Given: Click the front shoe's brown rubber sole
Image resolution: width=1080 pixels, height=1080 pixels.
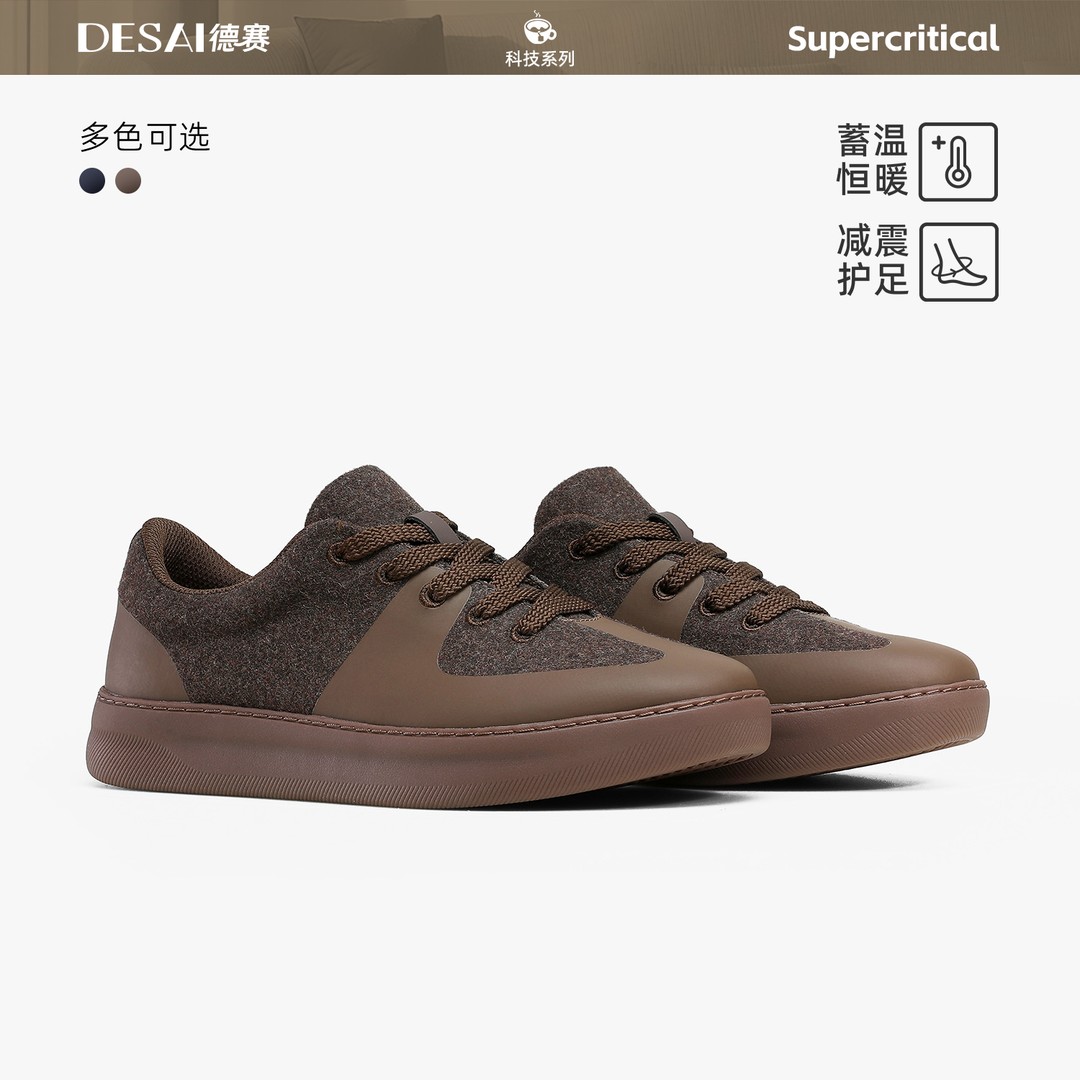Looking at the screenshot, I should coord(427,747).
